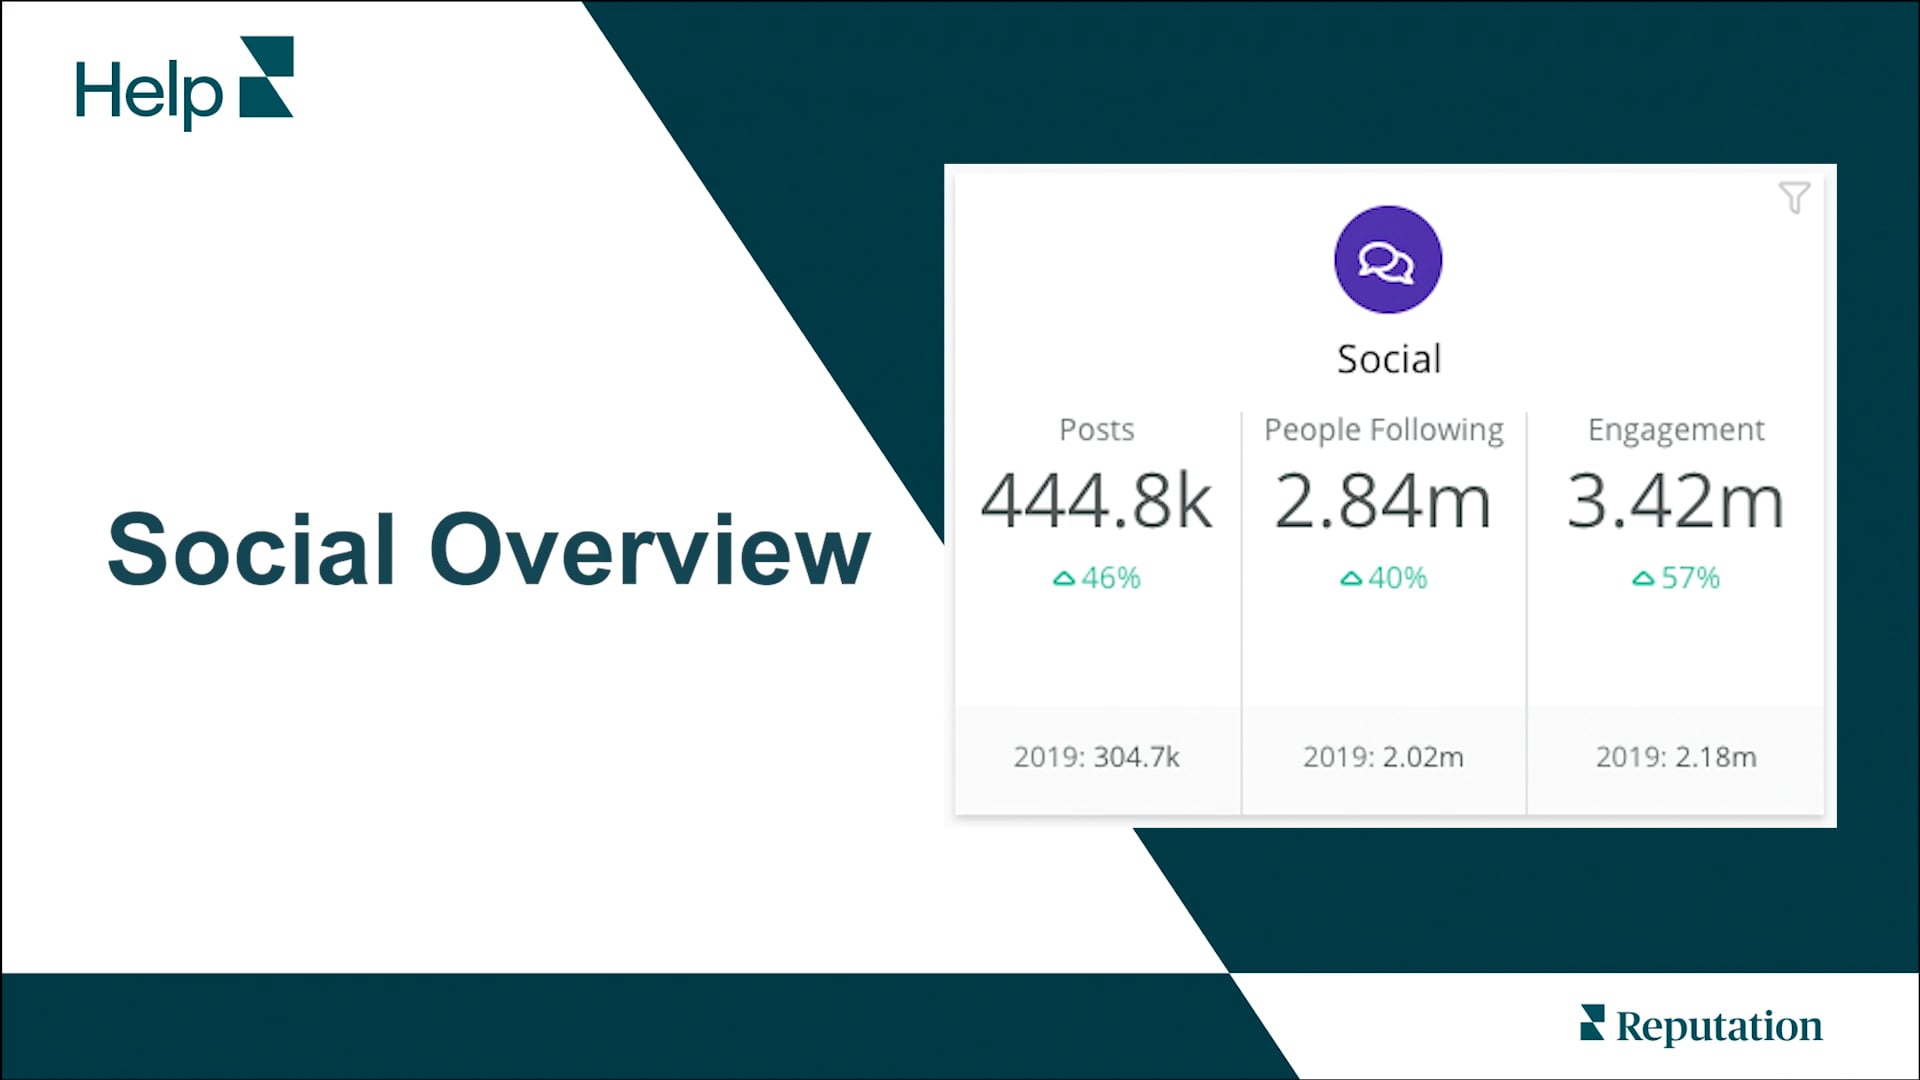Click the 2019: 2.18m comparison value
1920x1080 pixels.
(x=1676, y=757)
